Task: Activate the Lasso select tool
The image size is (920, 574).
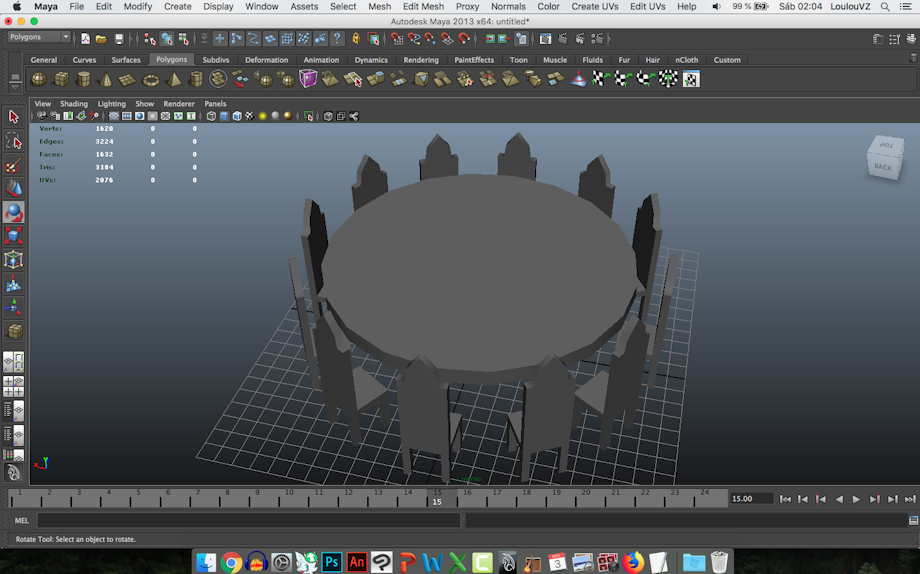Action: [14, 141]
